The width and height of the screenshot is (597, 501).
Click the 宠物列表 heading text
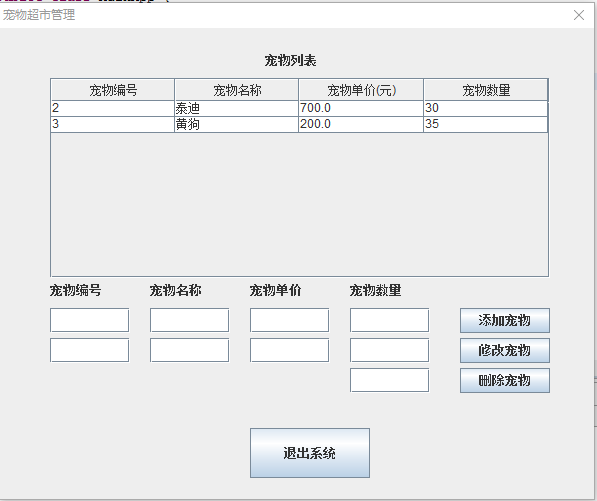tap(291, 61)
